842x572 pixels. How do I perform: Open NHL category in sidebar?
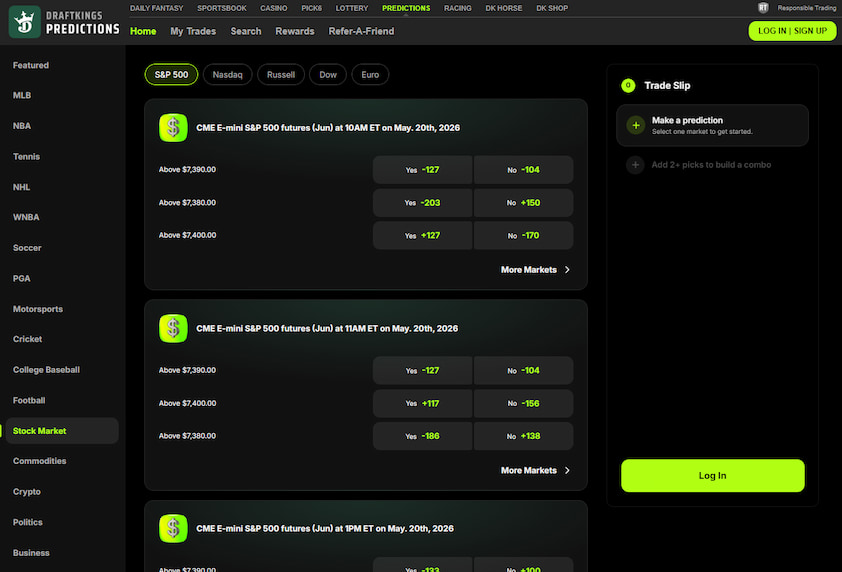coord(21,187)
